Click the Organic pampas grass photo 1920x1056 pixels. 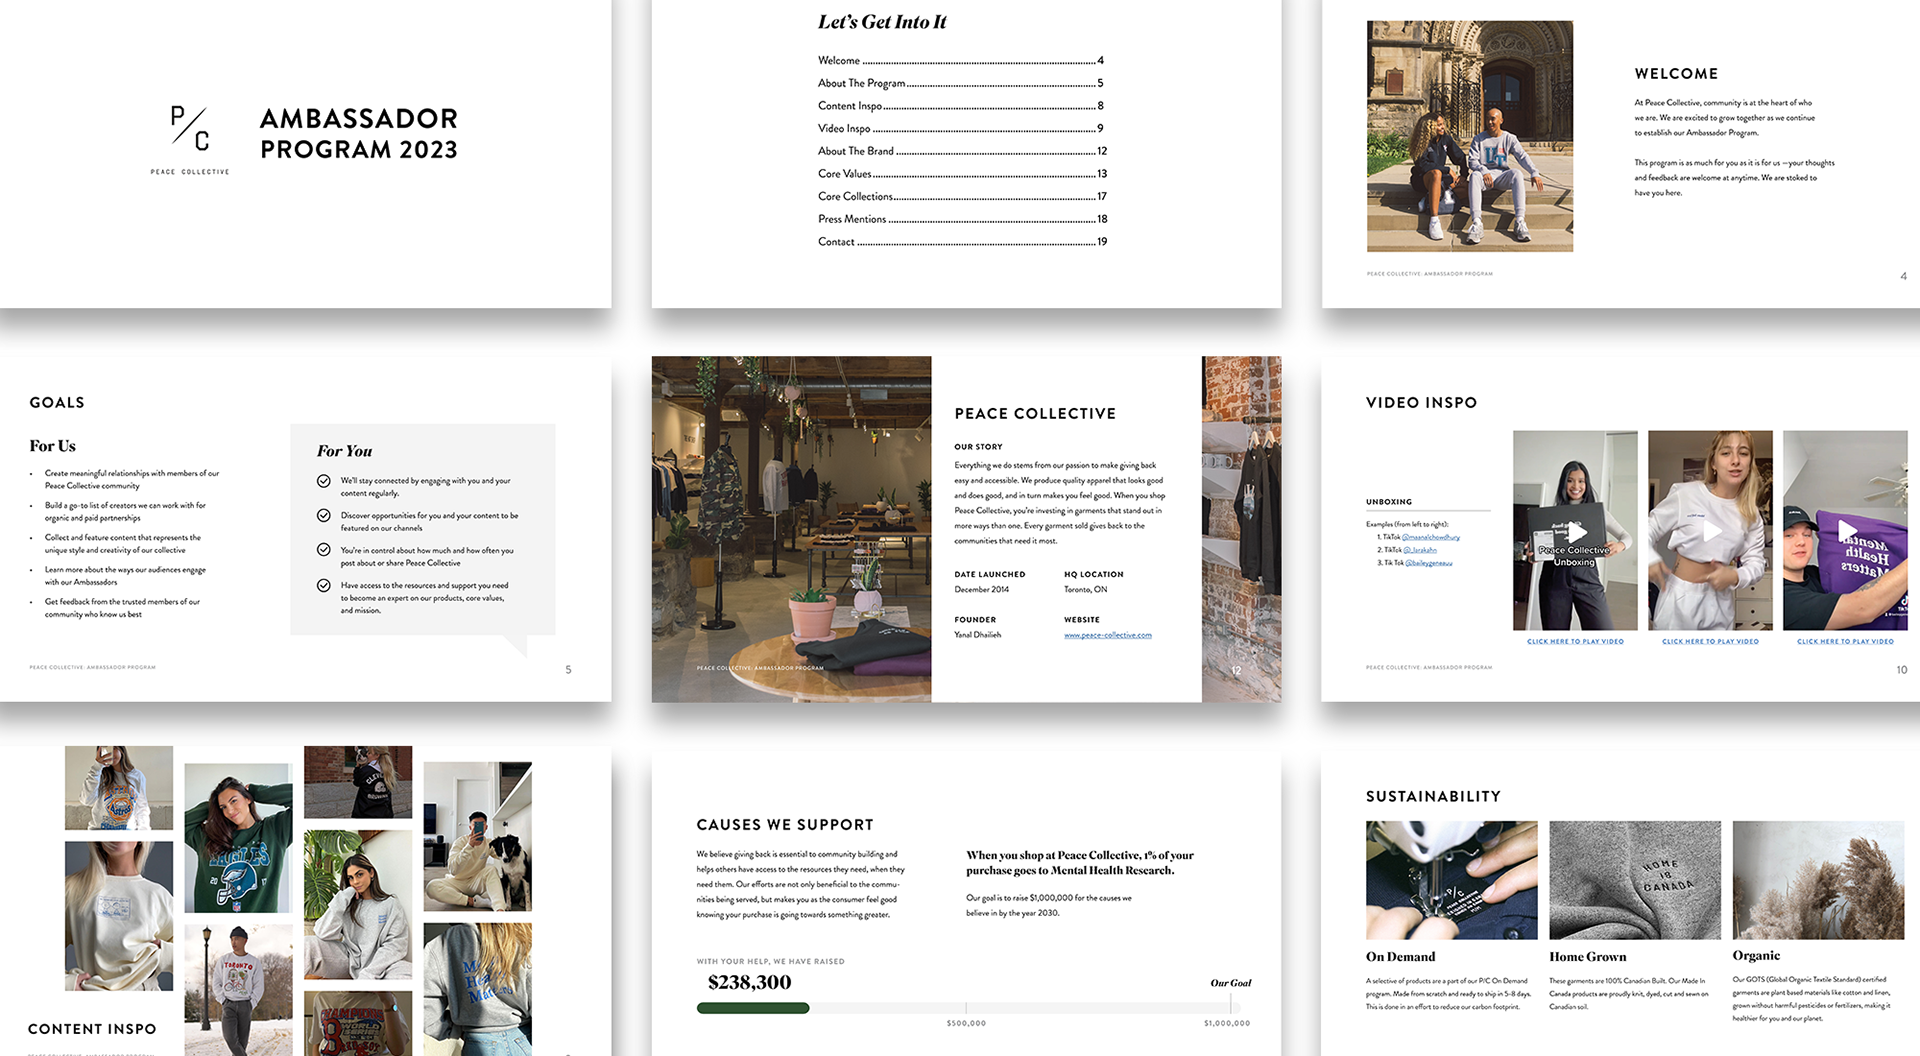[1818, 880]
